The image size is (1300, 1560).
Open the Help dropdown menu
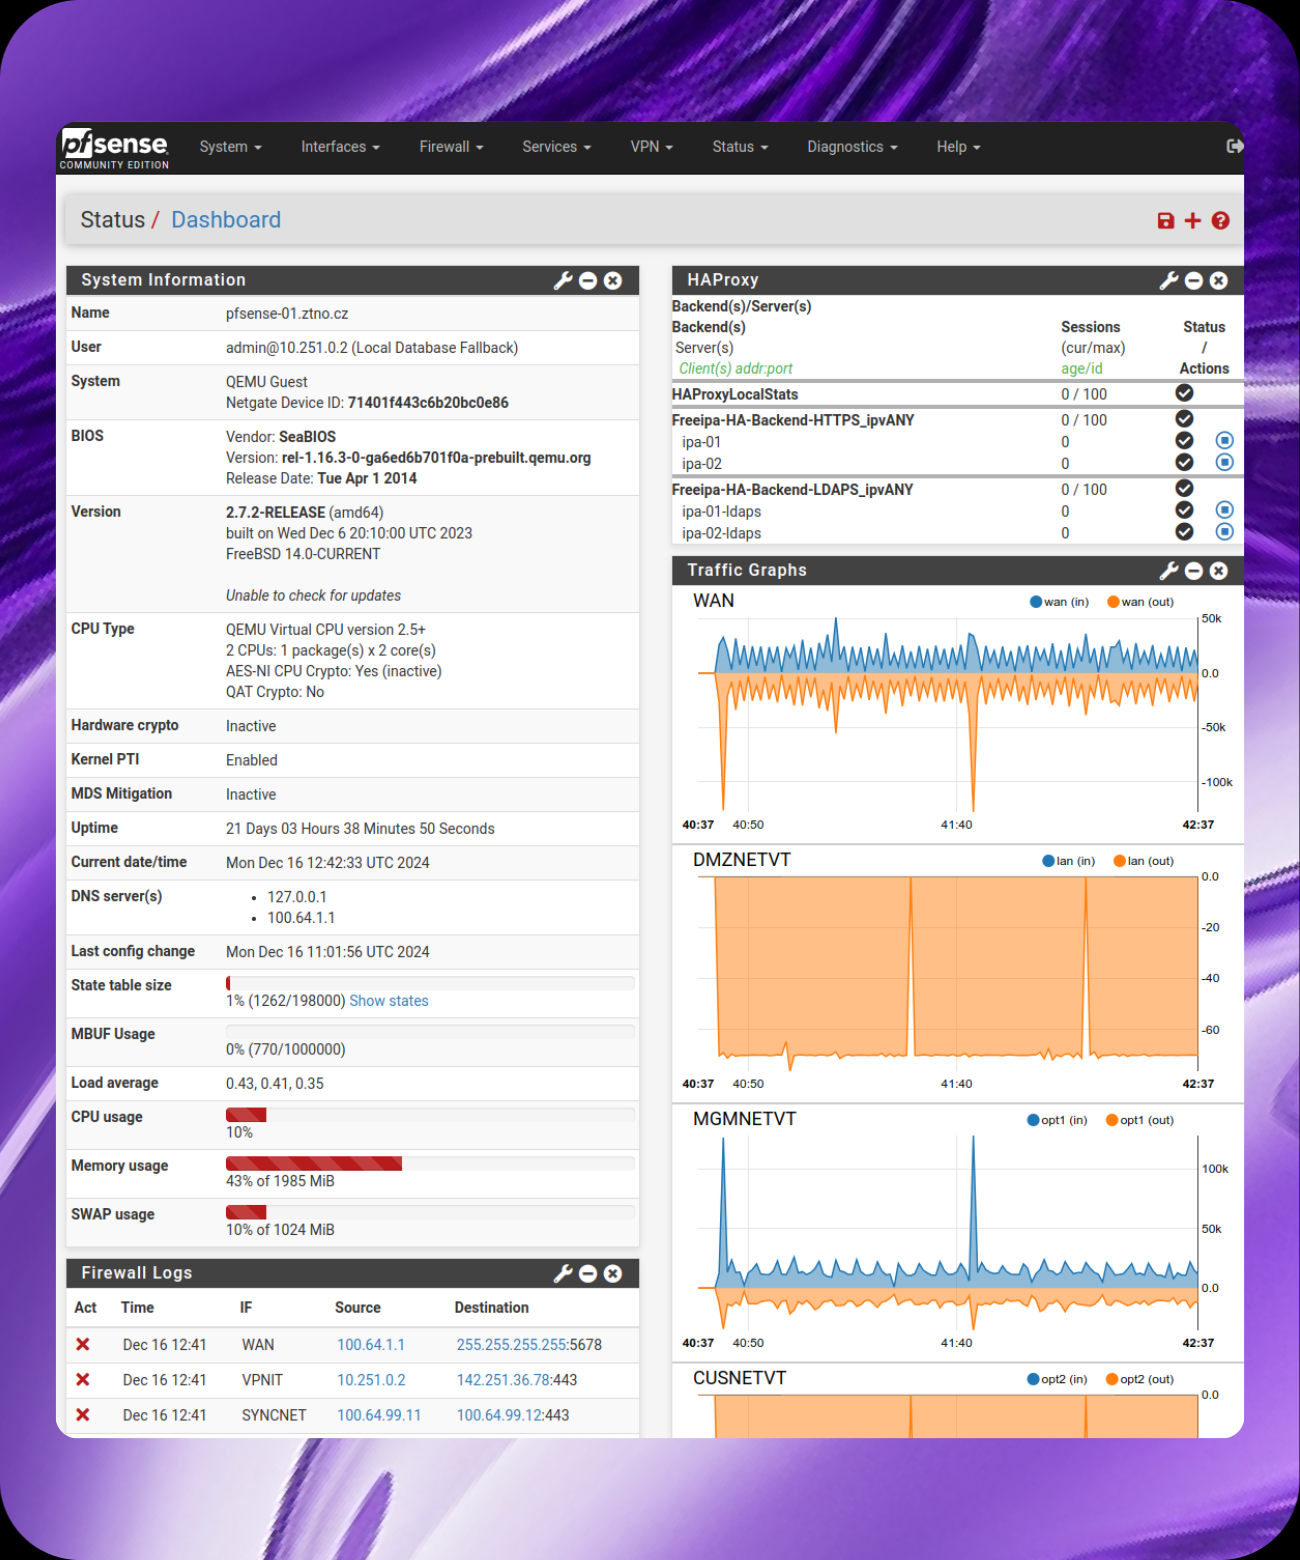(958, 147)
